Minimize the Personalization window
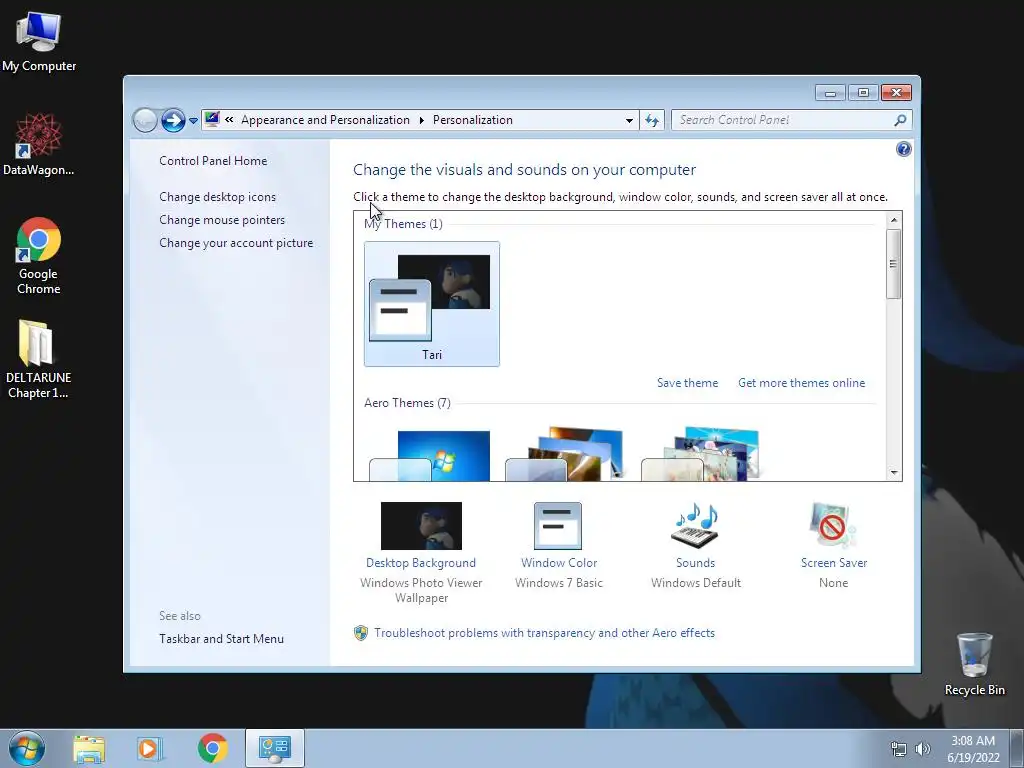Image resolution: width=1024 pixels, height=768 pixels. [x=830, y=93]
